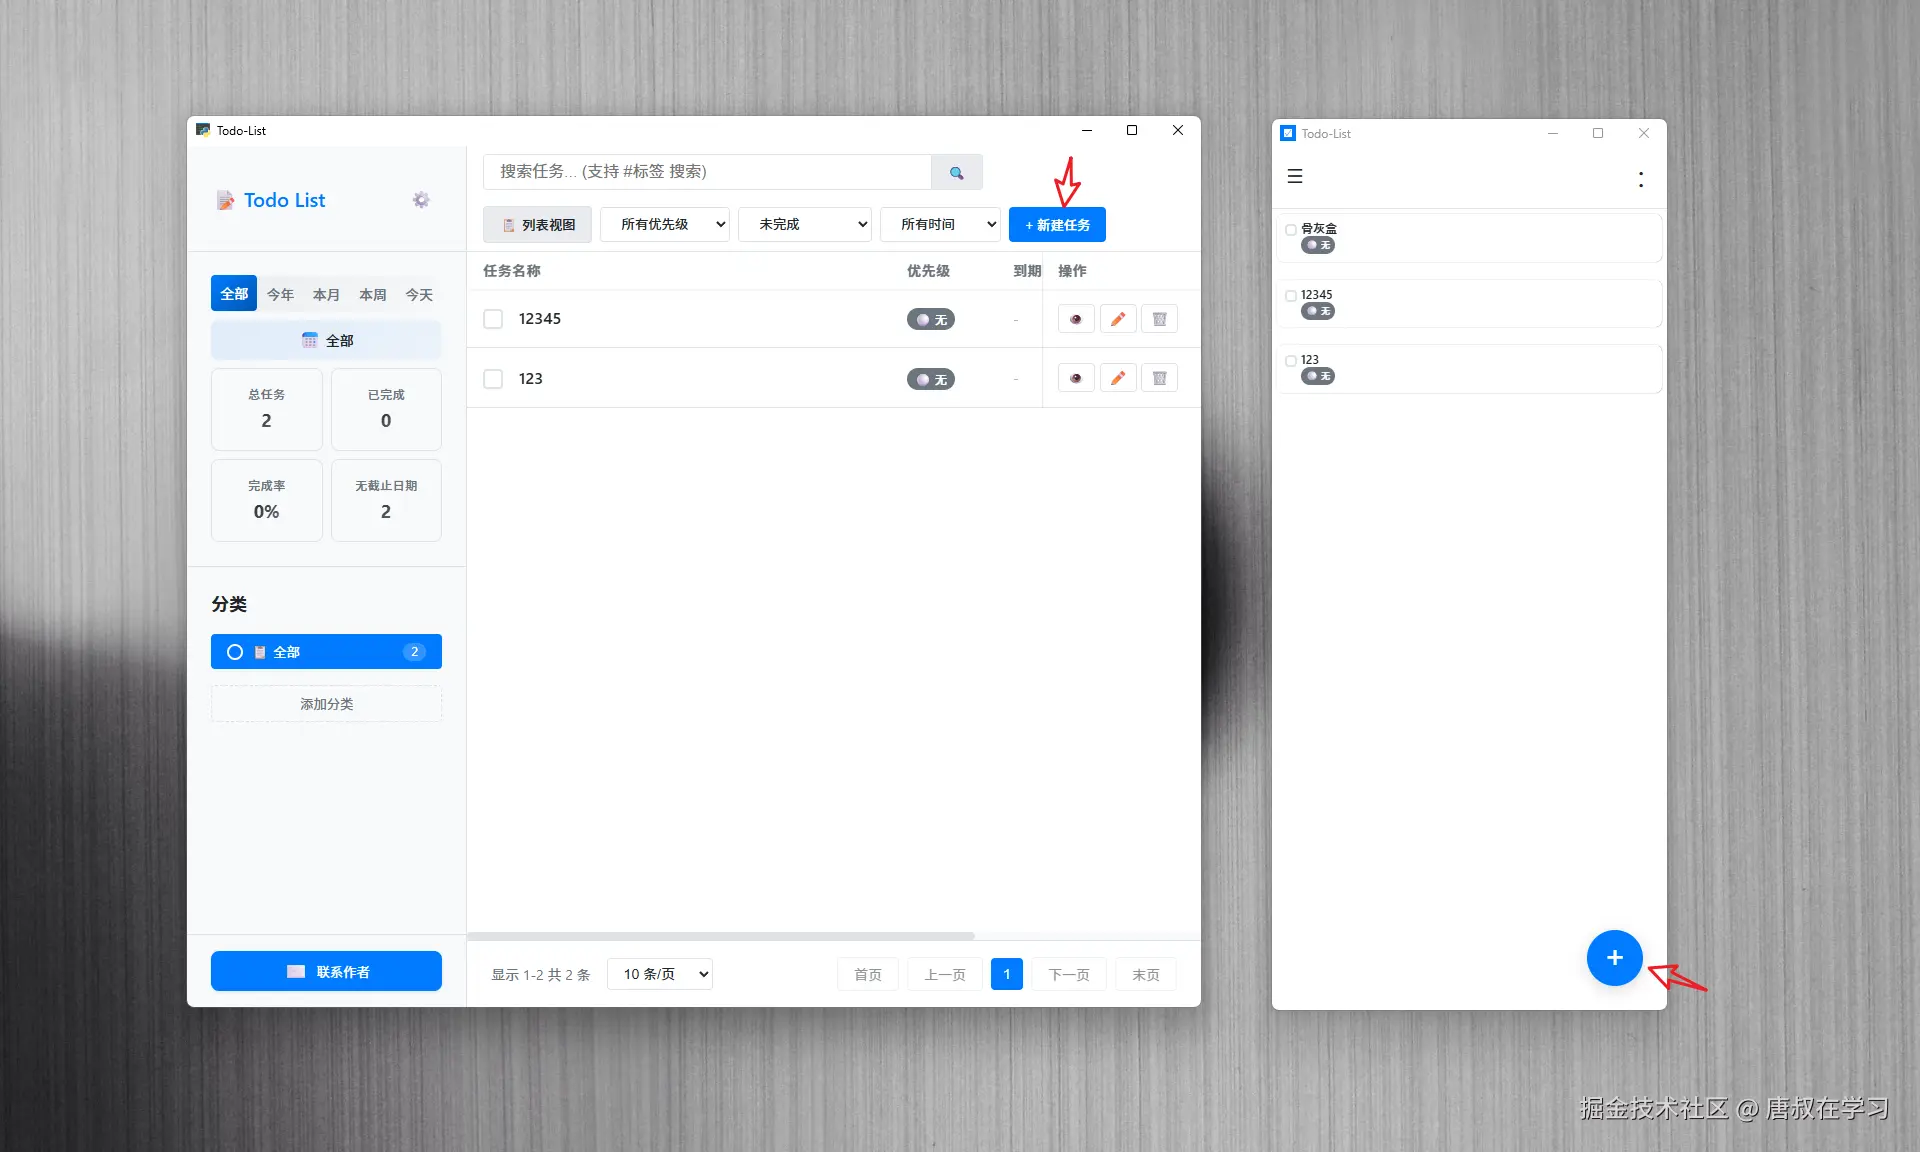
Task: Open three-dot more menu in small window
Action: 1640,179
